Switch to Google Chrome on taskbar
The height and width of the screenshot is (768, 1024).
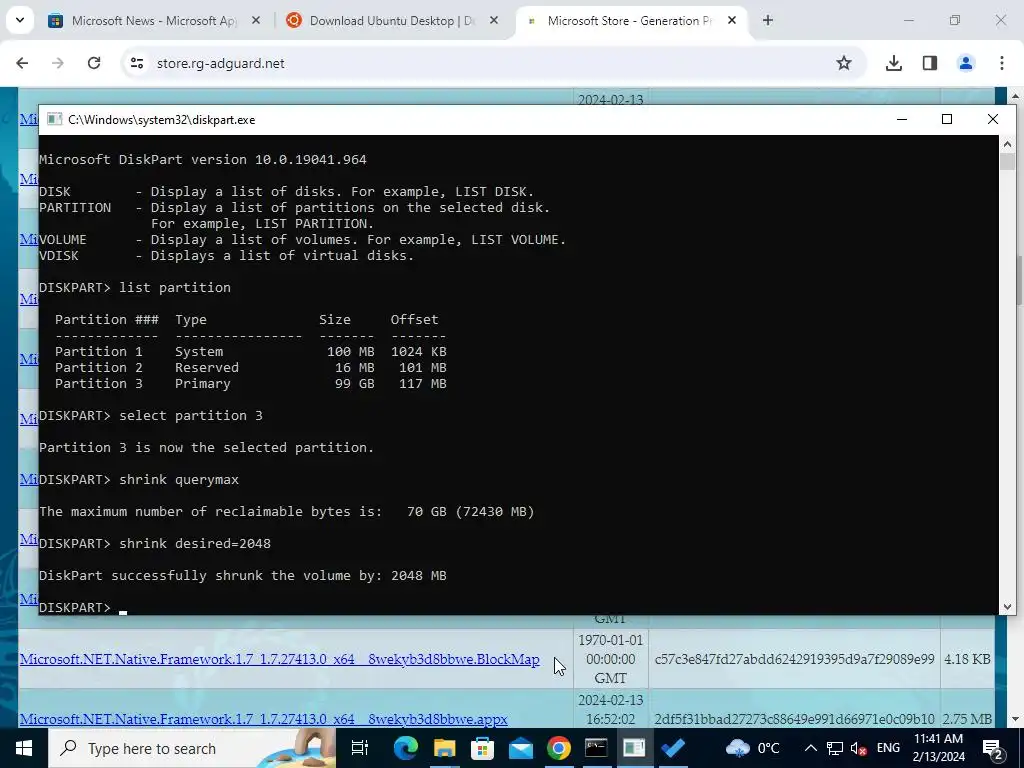point(558,748)
